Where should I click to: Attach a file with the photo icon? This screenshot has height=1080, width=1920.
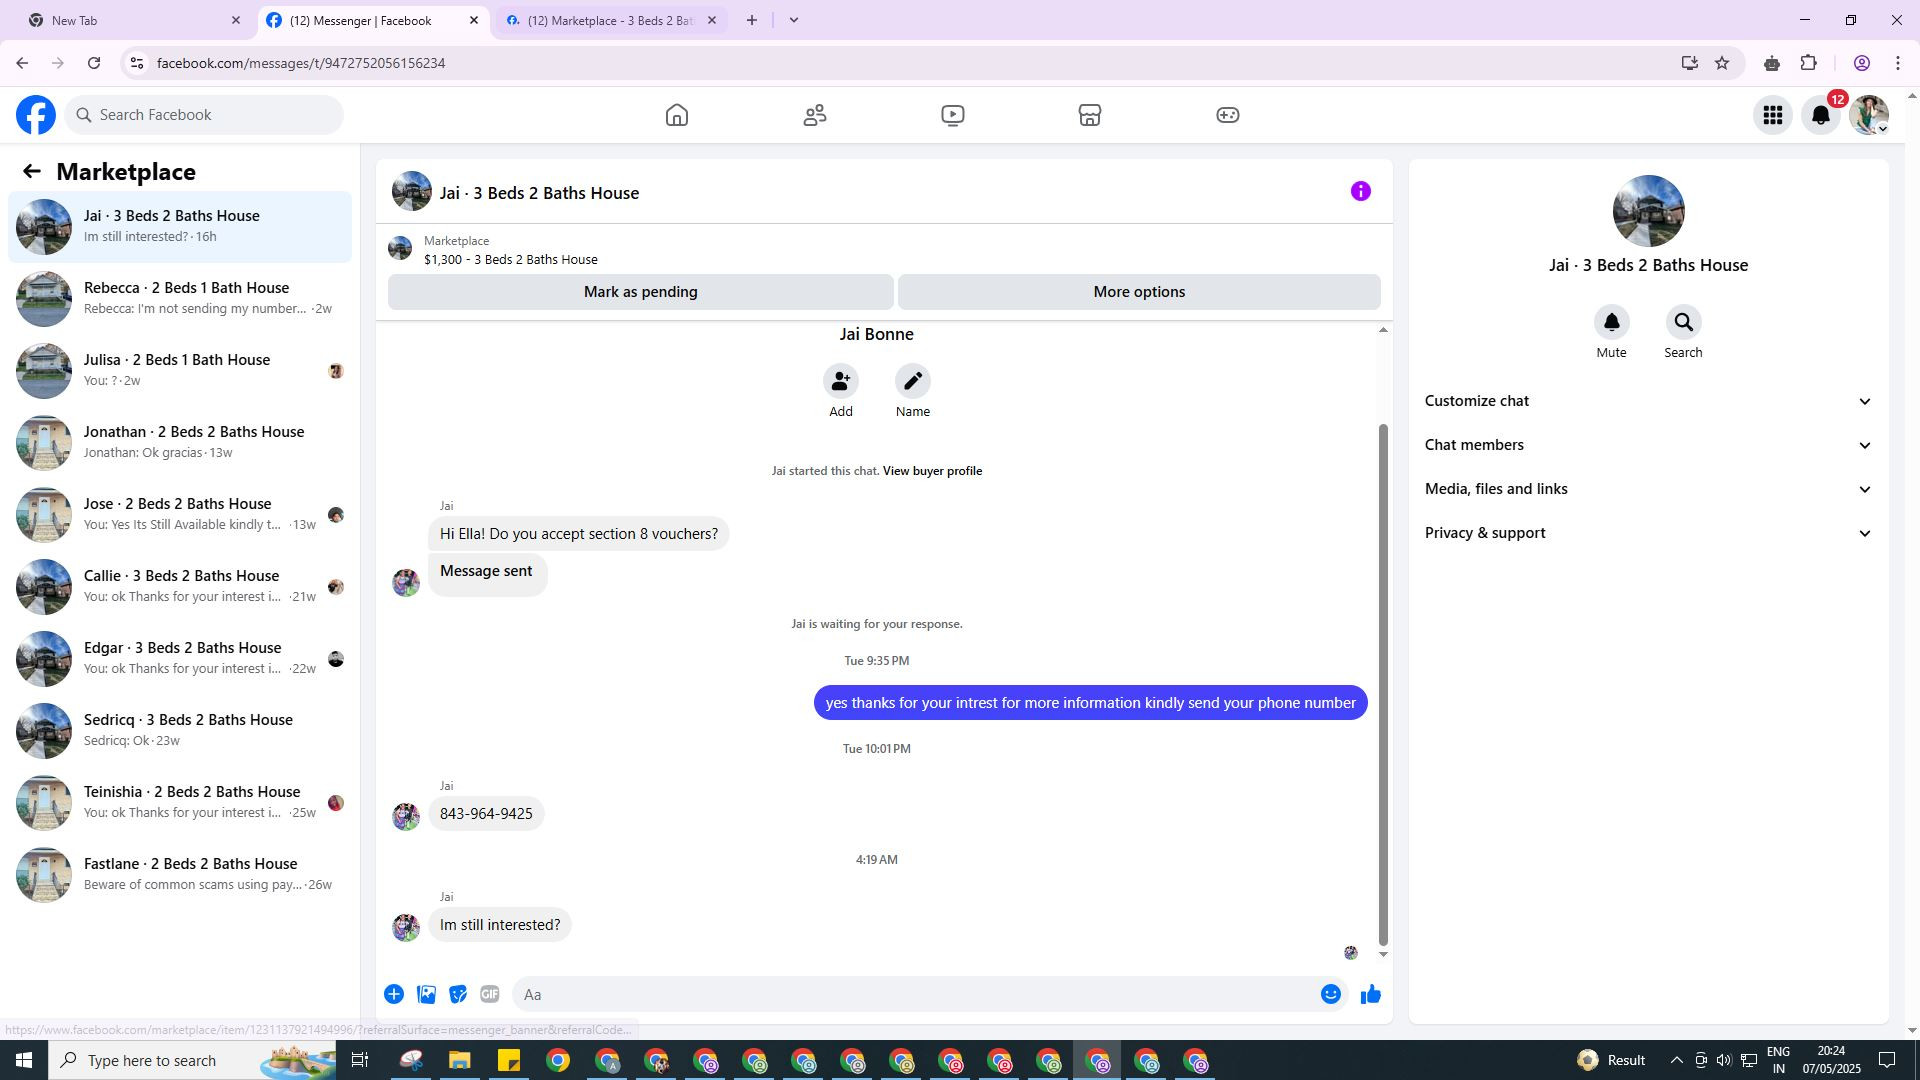pos(426,994)
